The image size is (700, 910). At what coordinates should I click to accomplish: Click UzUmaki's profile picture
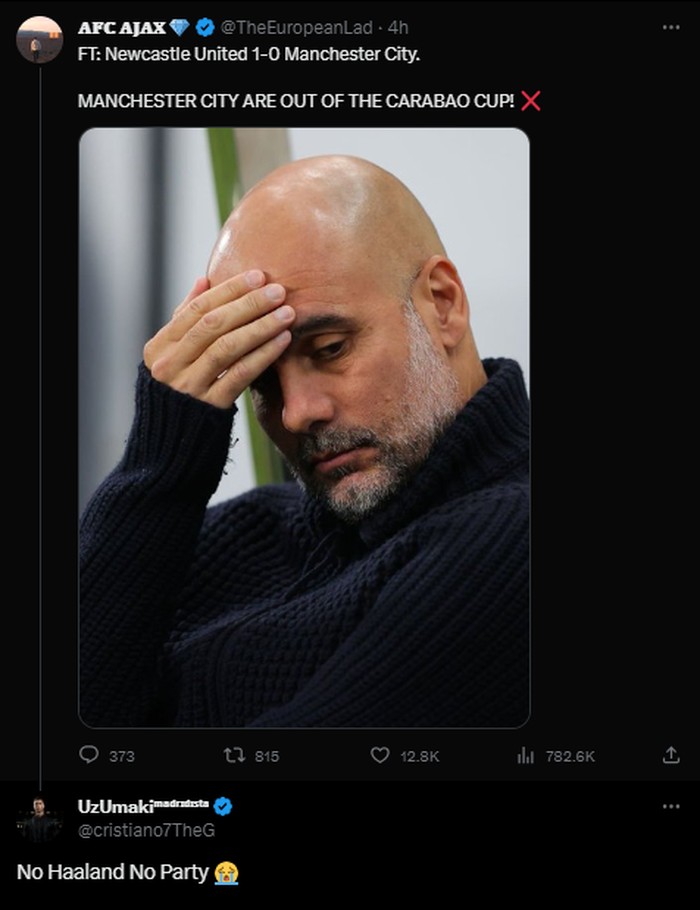tap(40, 819)
